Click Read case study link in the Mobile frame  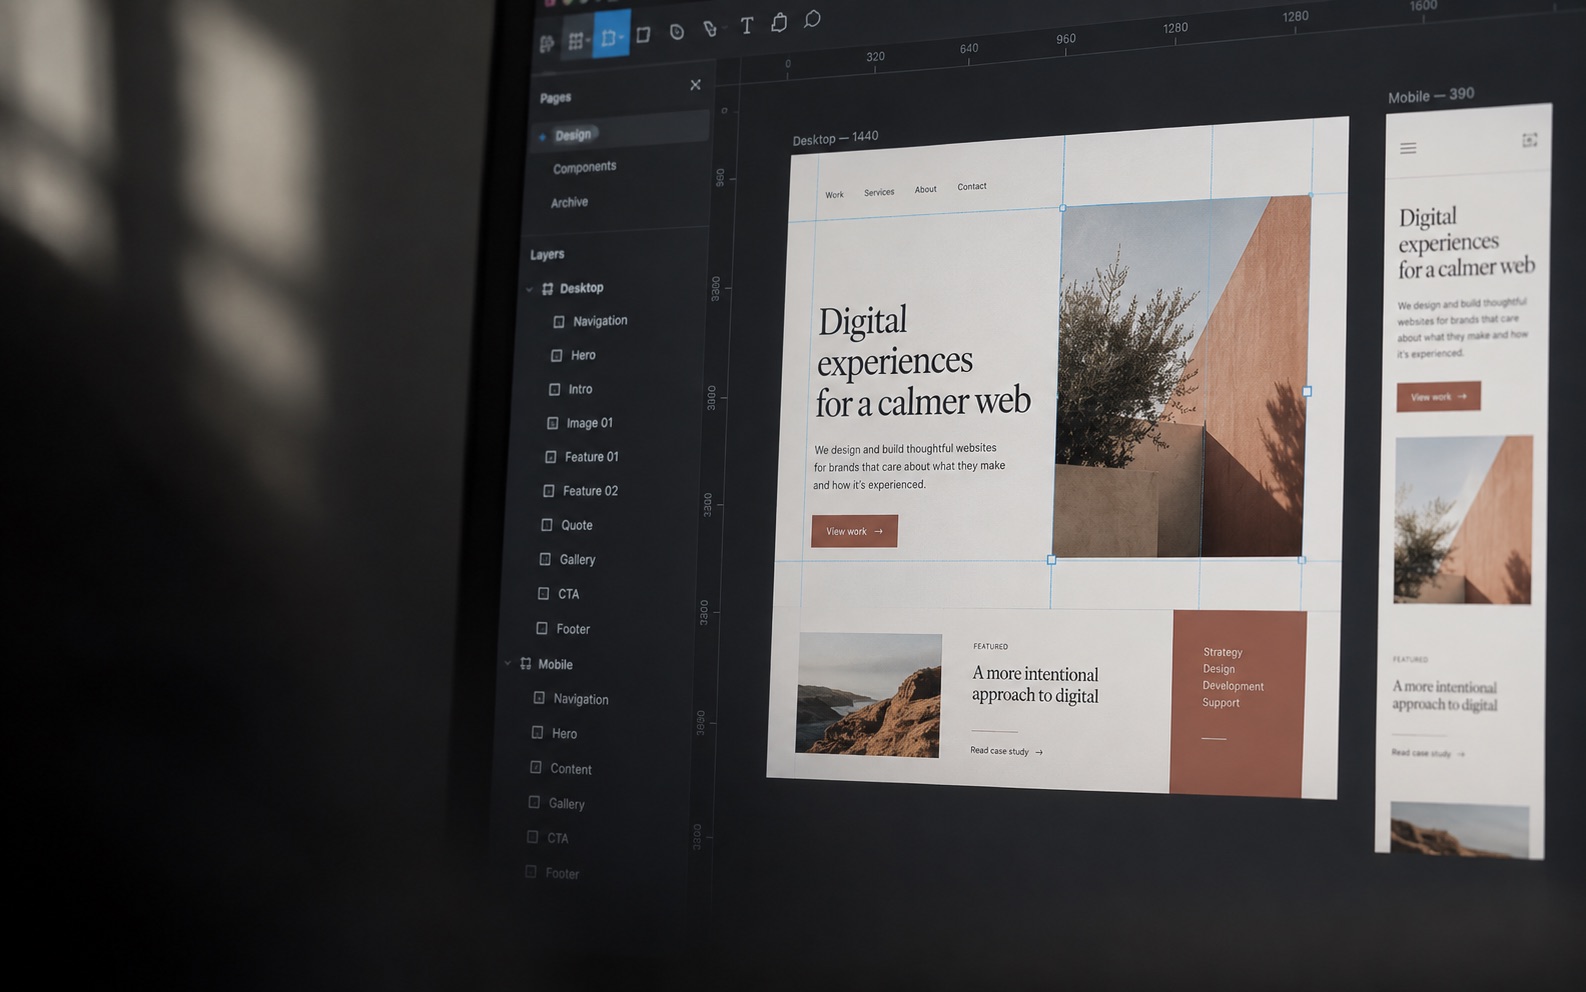[x=1428, y=753]
